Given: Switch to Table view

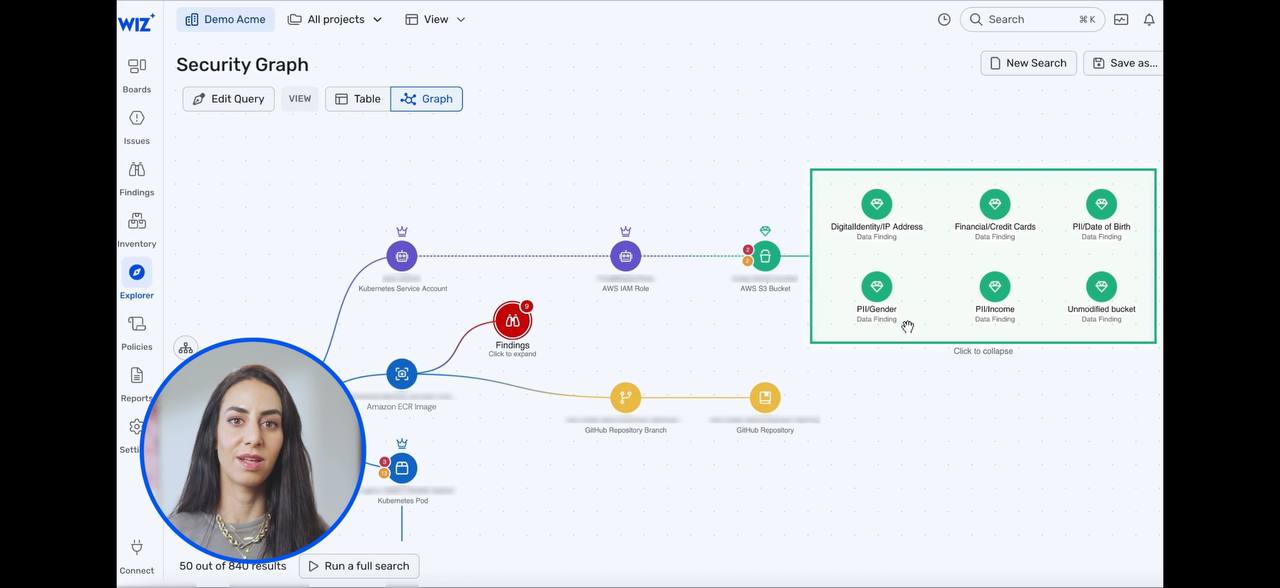Looking at the screenshot, I should point(358,99).
